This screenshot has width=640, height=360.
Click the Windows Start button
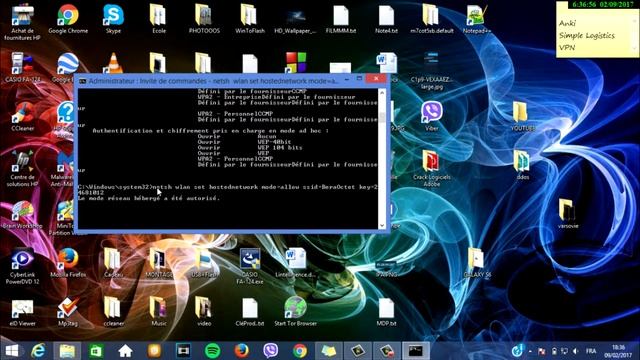(12, 351)
